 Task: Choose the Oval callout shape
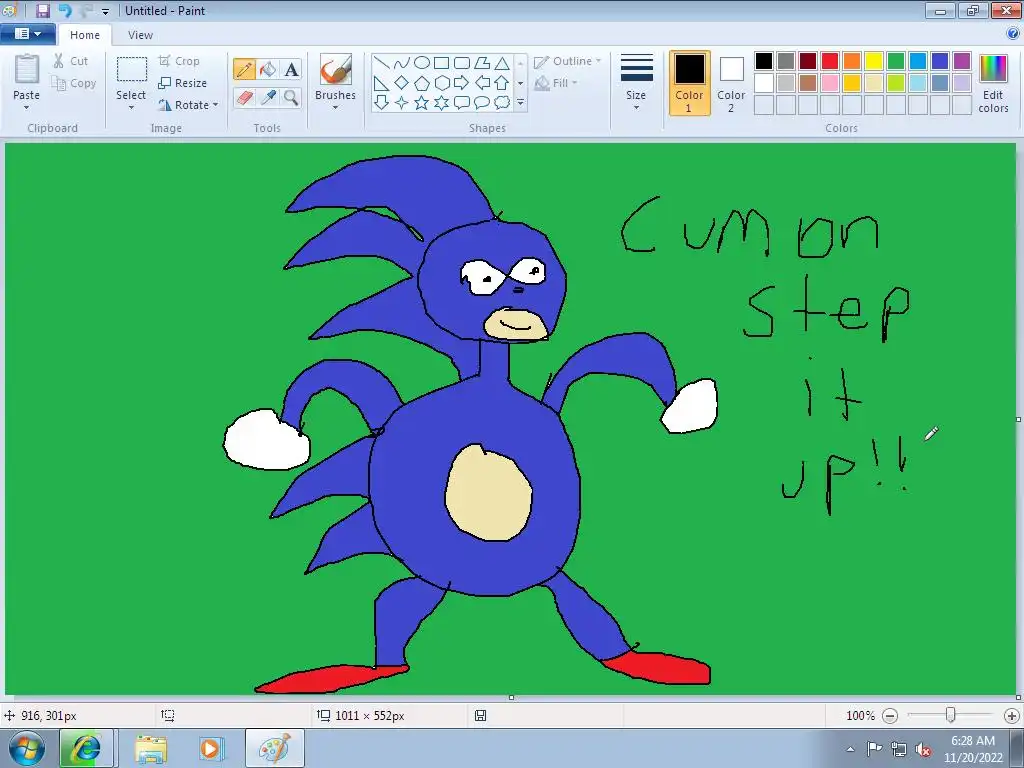pyautogui.click(x=482, y=103)
